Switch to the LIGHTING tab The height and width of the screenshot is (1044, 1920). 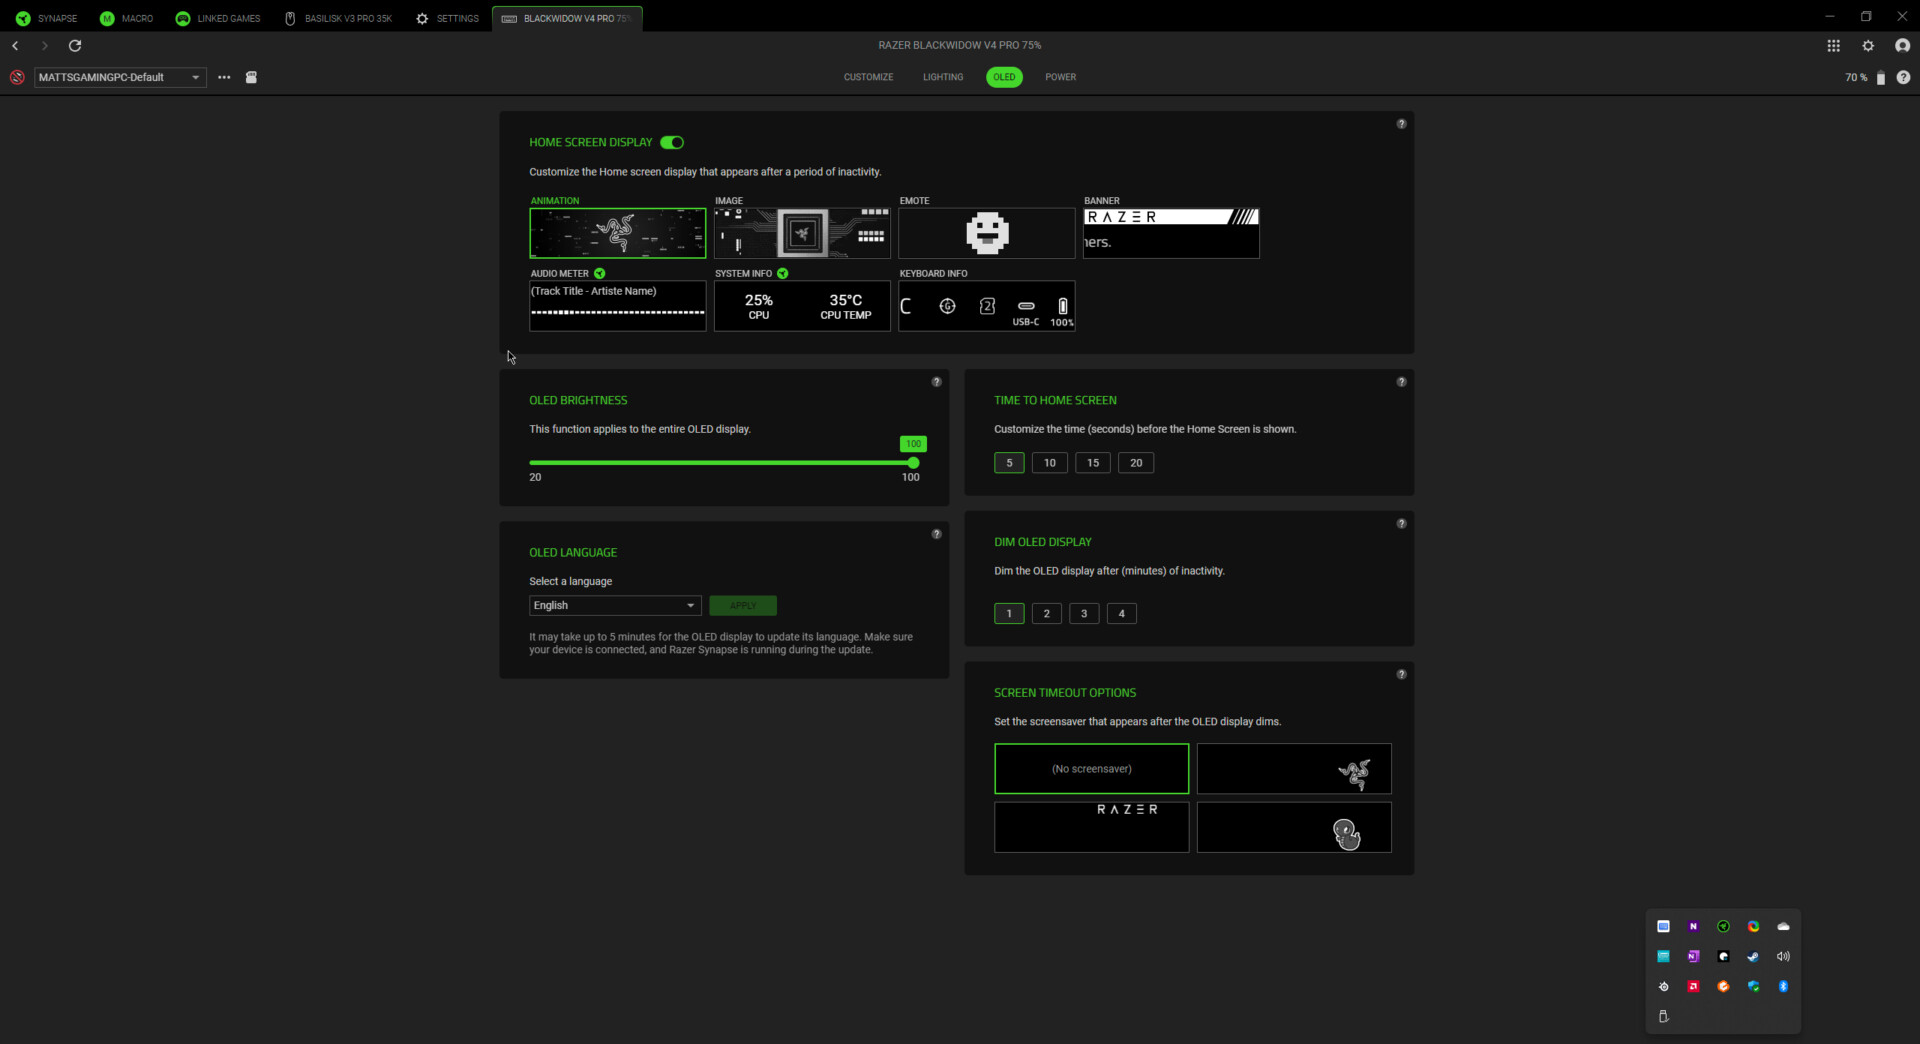942,77
